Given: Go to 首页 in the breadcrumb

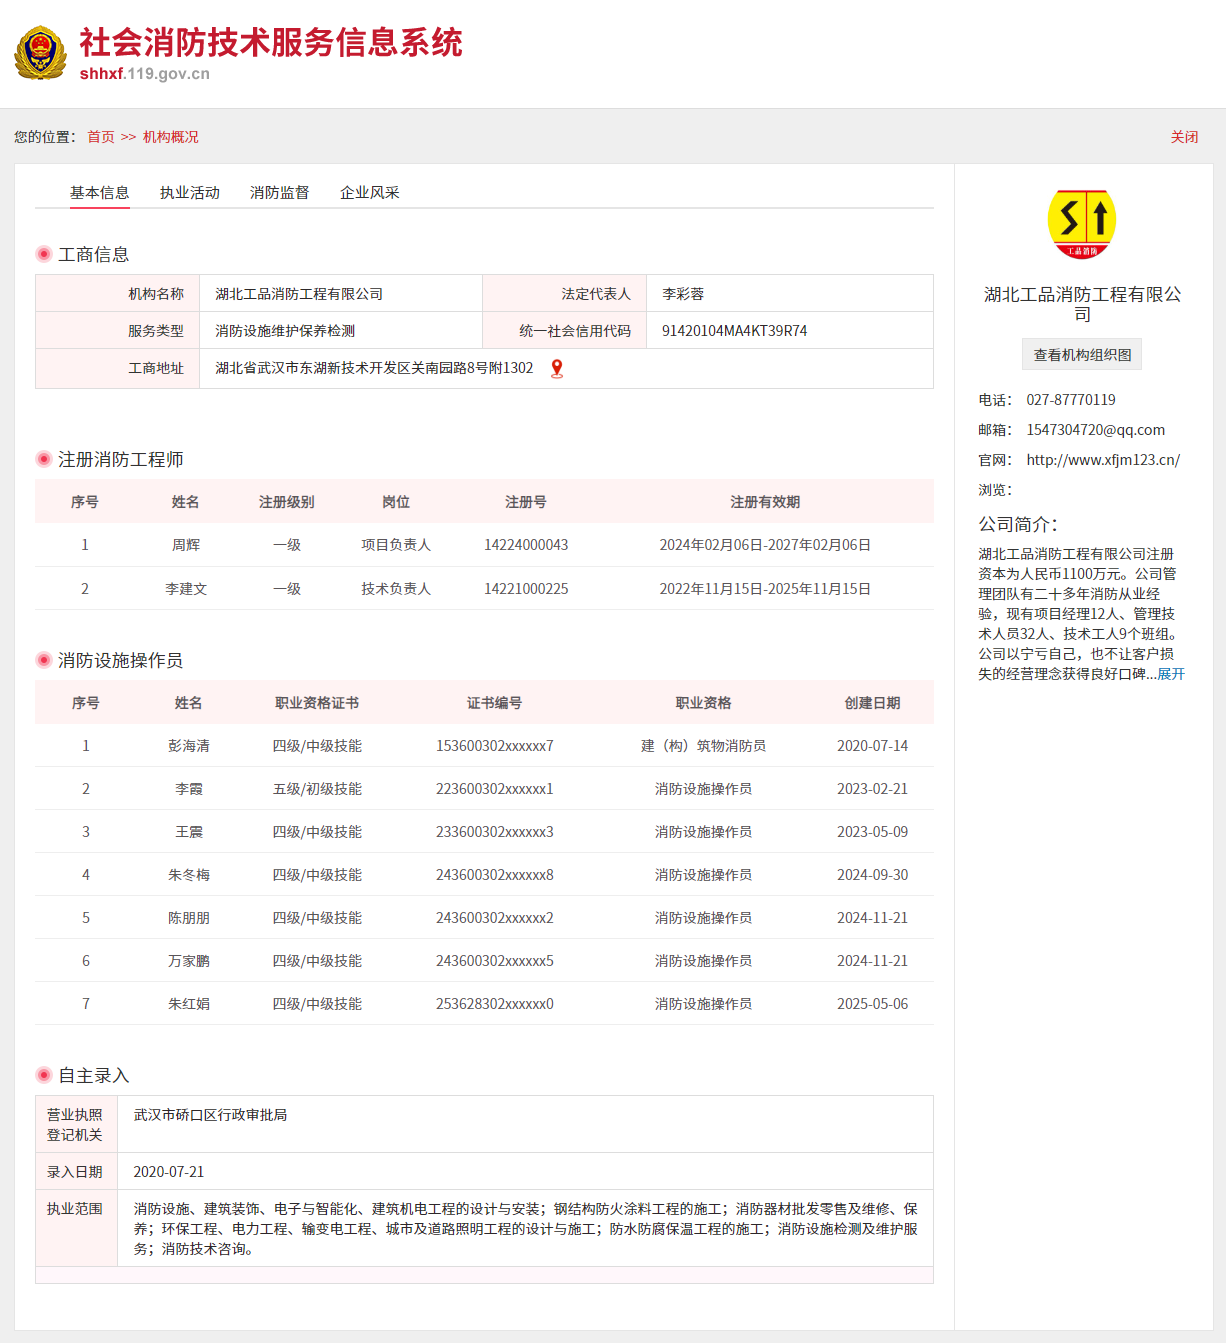Looking at the screenshot, I should point(101,137).
